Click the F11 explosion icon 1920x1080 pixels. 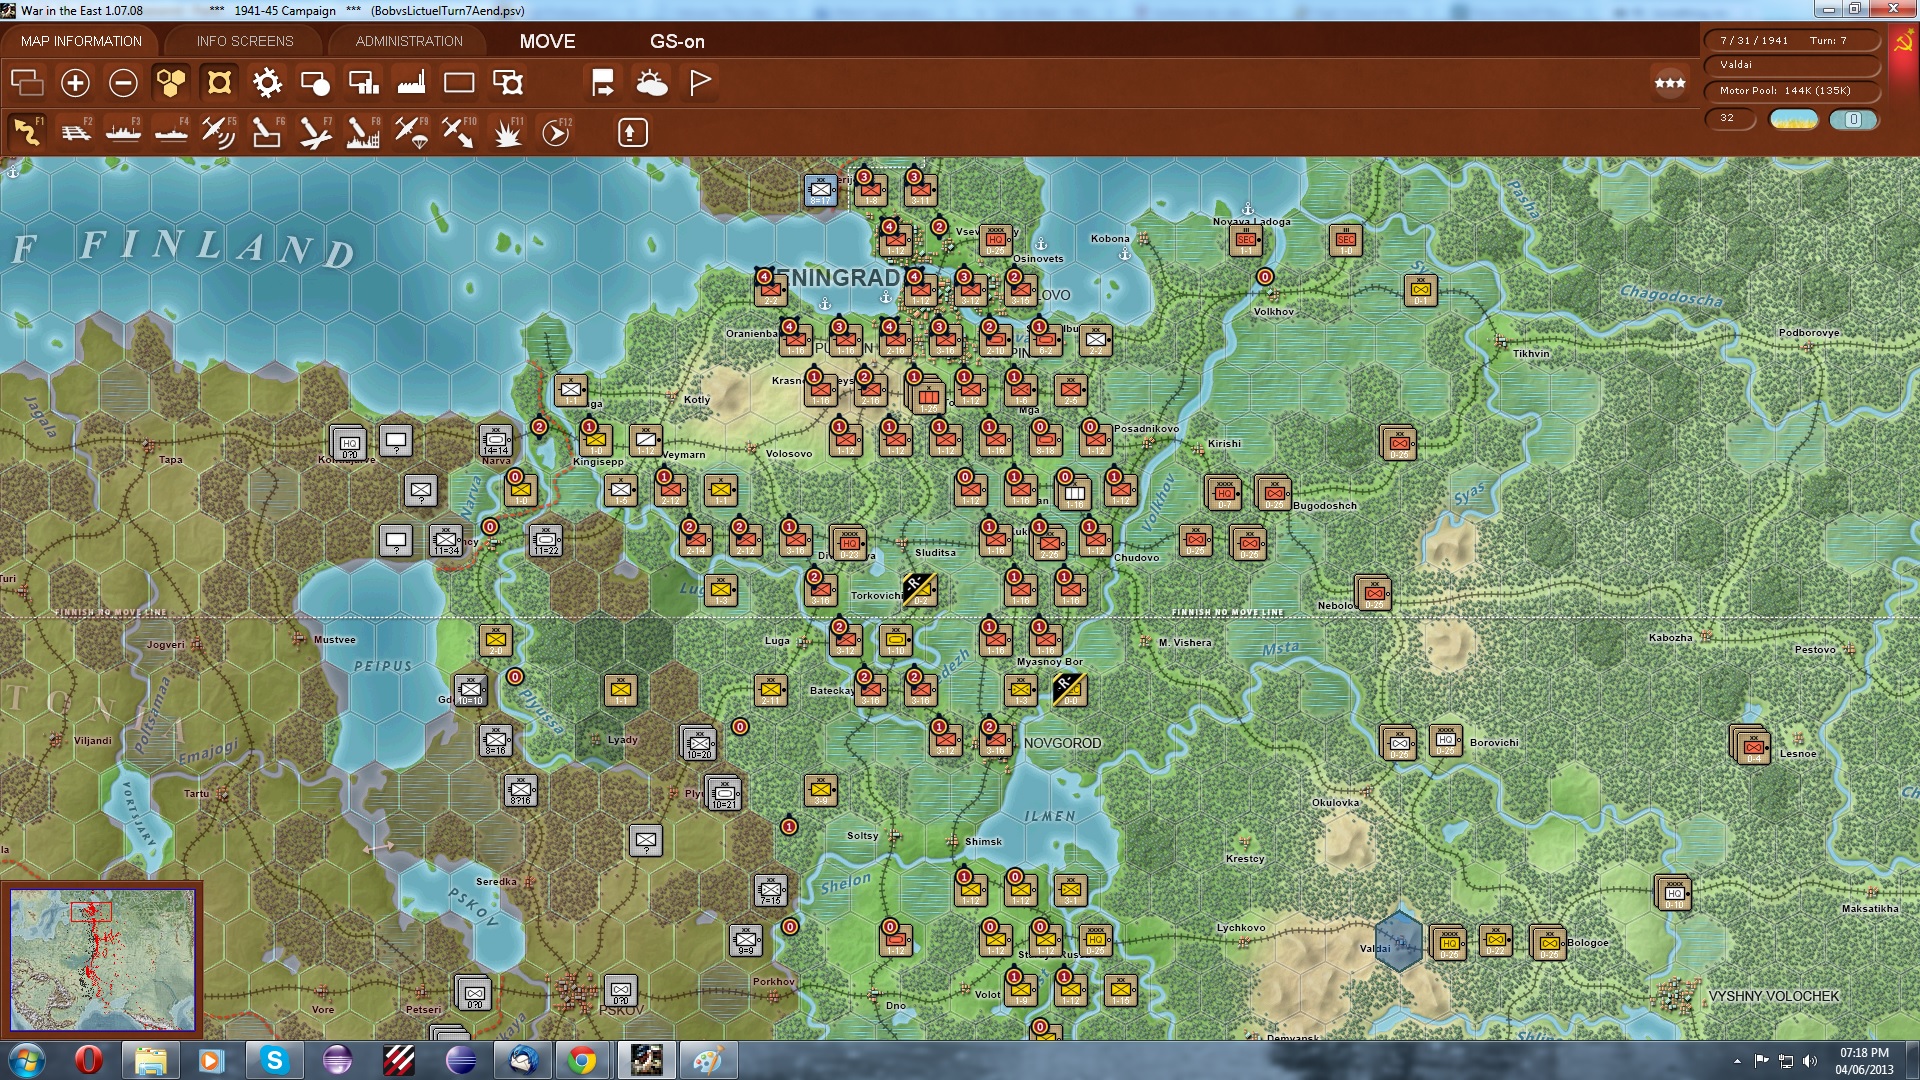(508, 132)
